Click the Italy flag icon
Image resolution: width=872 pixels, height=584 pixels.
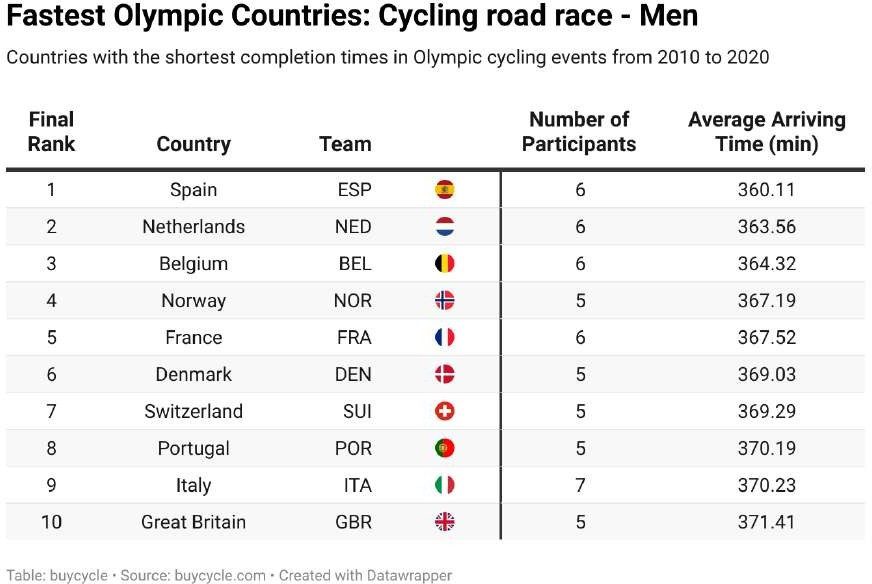tap(445, 485)
